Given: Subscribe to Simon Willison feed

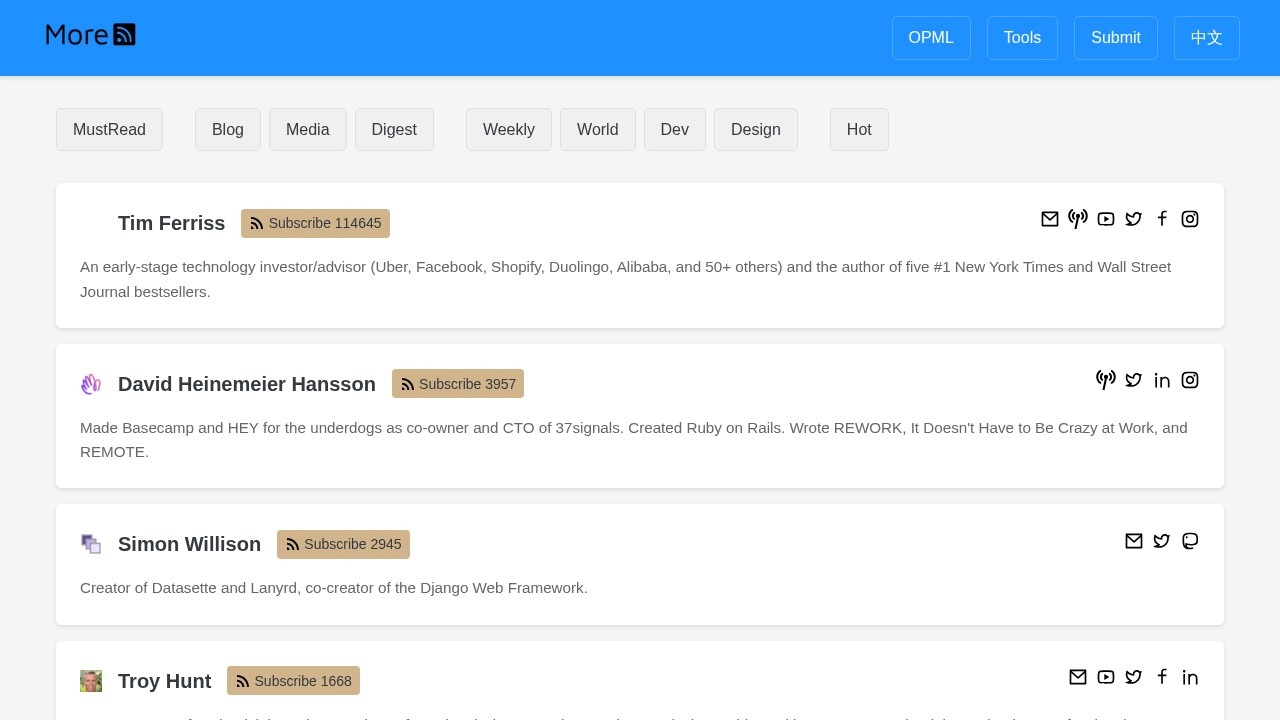Looking at the screenshot, I should point(343,544).
